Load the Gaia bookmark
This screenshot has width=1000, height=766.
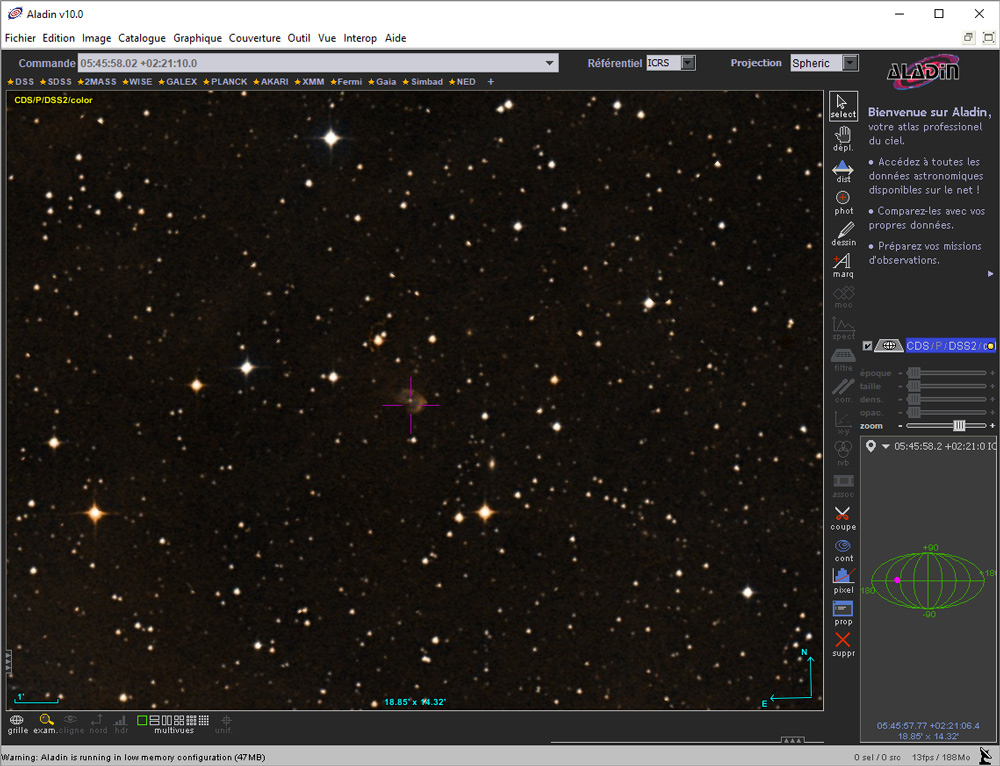pyautogui.click(x=382, y=82)
